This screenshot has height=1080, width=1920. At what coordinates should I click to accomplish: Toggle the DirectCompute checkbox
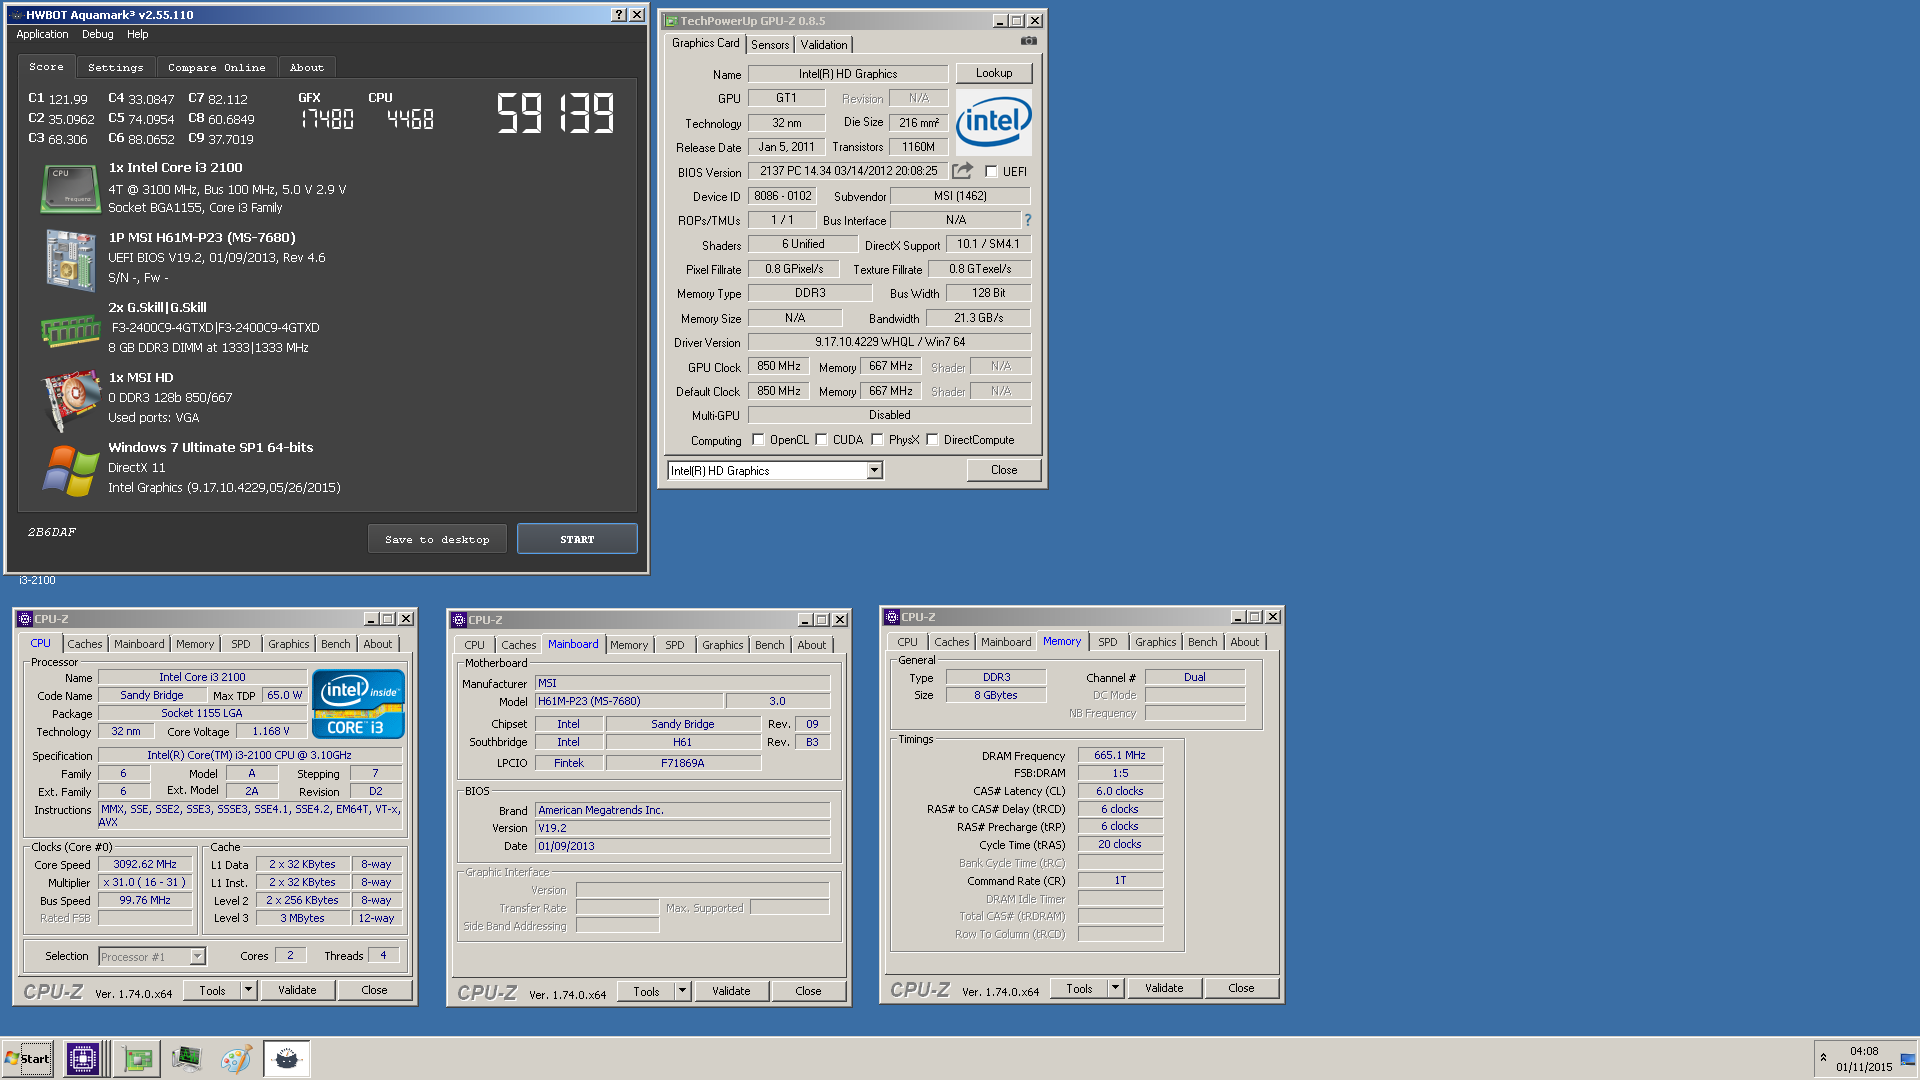tap(932, 440)
